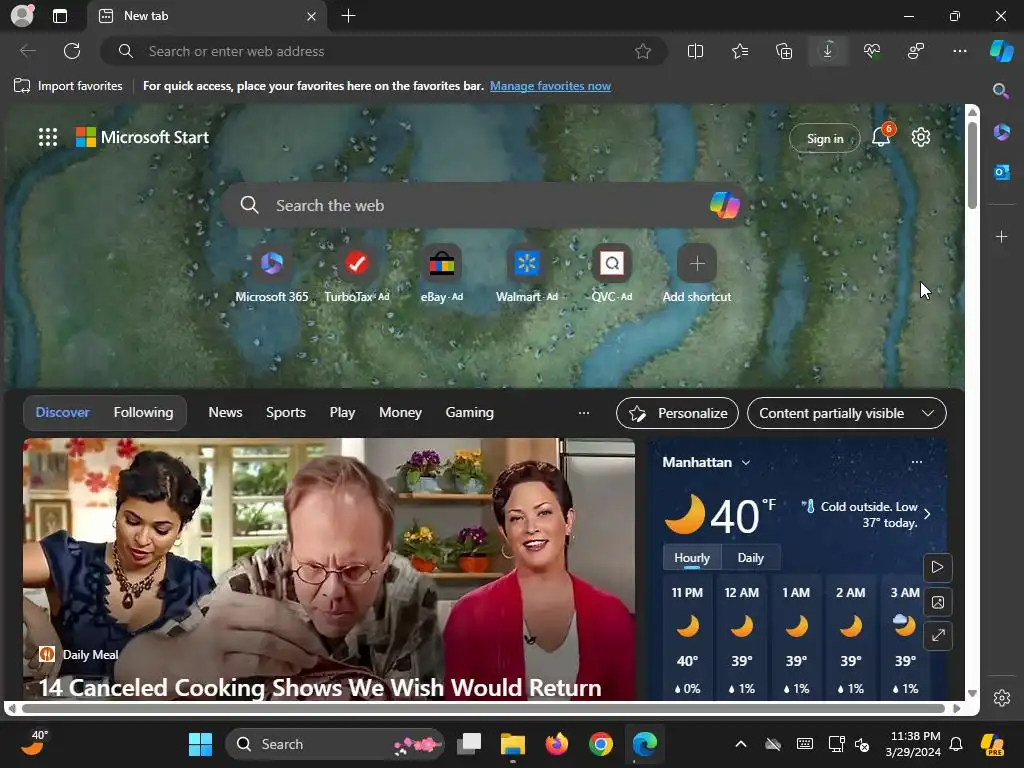Show hidden system tray icons
Viewport: 1024px width, 768px height.
tap(741, 744)
